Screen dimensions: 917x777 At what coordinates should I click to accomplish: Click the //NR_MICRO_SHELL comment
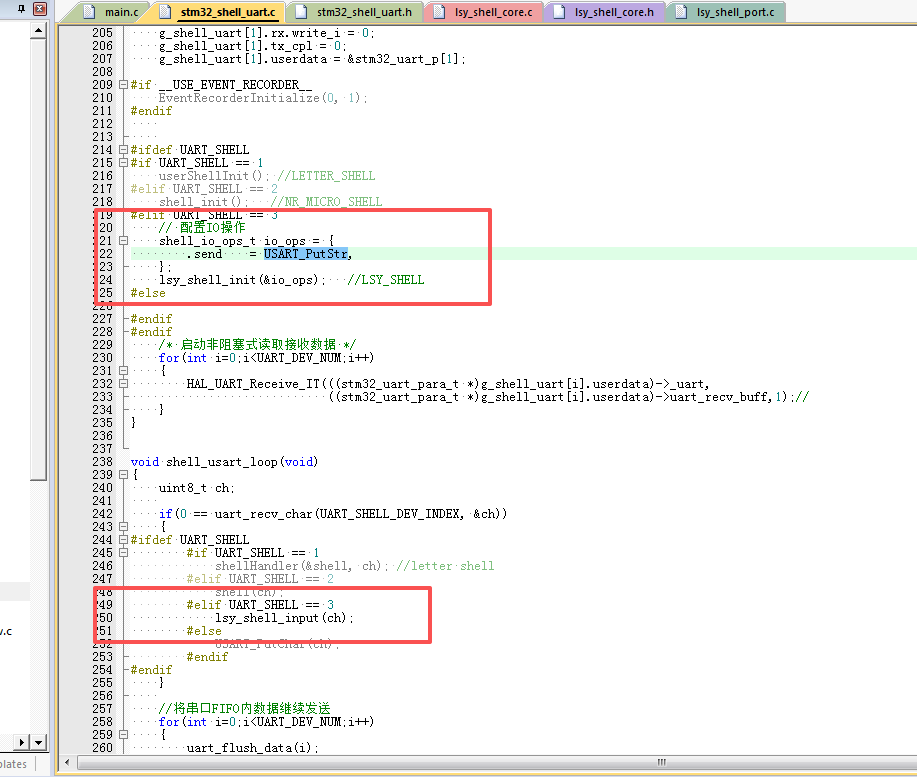point(326,202)
